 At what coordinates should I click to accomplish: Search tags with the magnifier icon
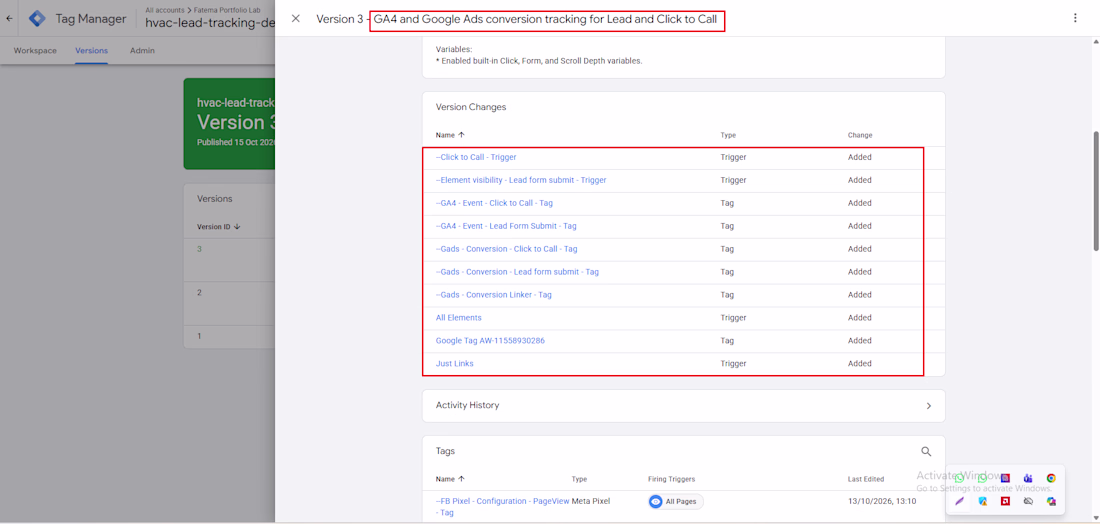(x=926, y=452)
